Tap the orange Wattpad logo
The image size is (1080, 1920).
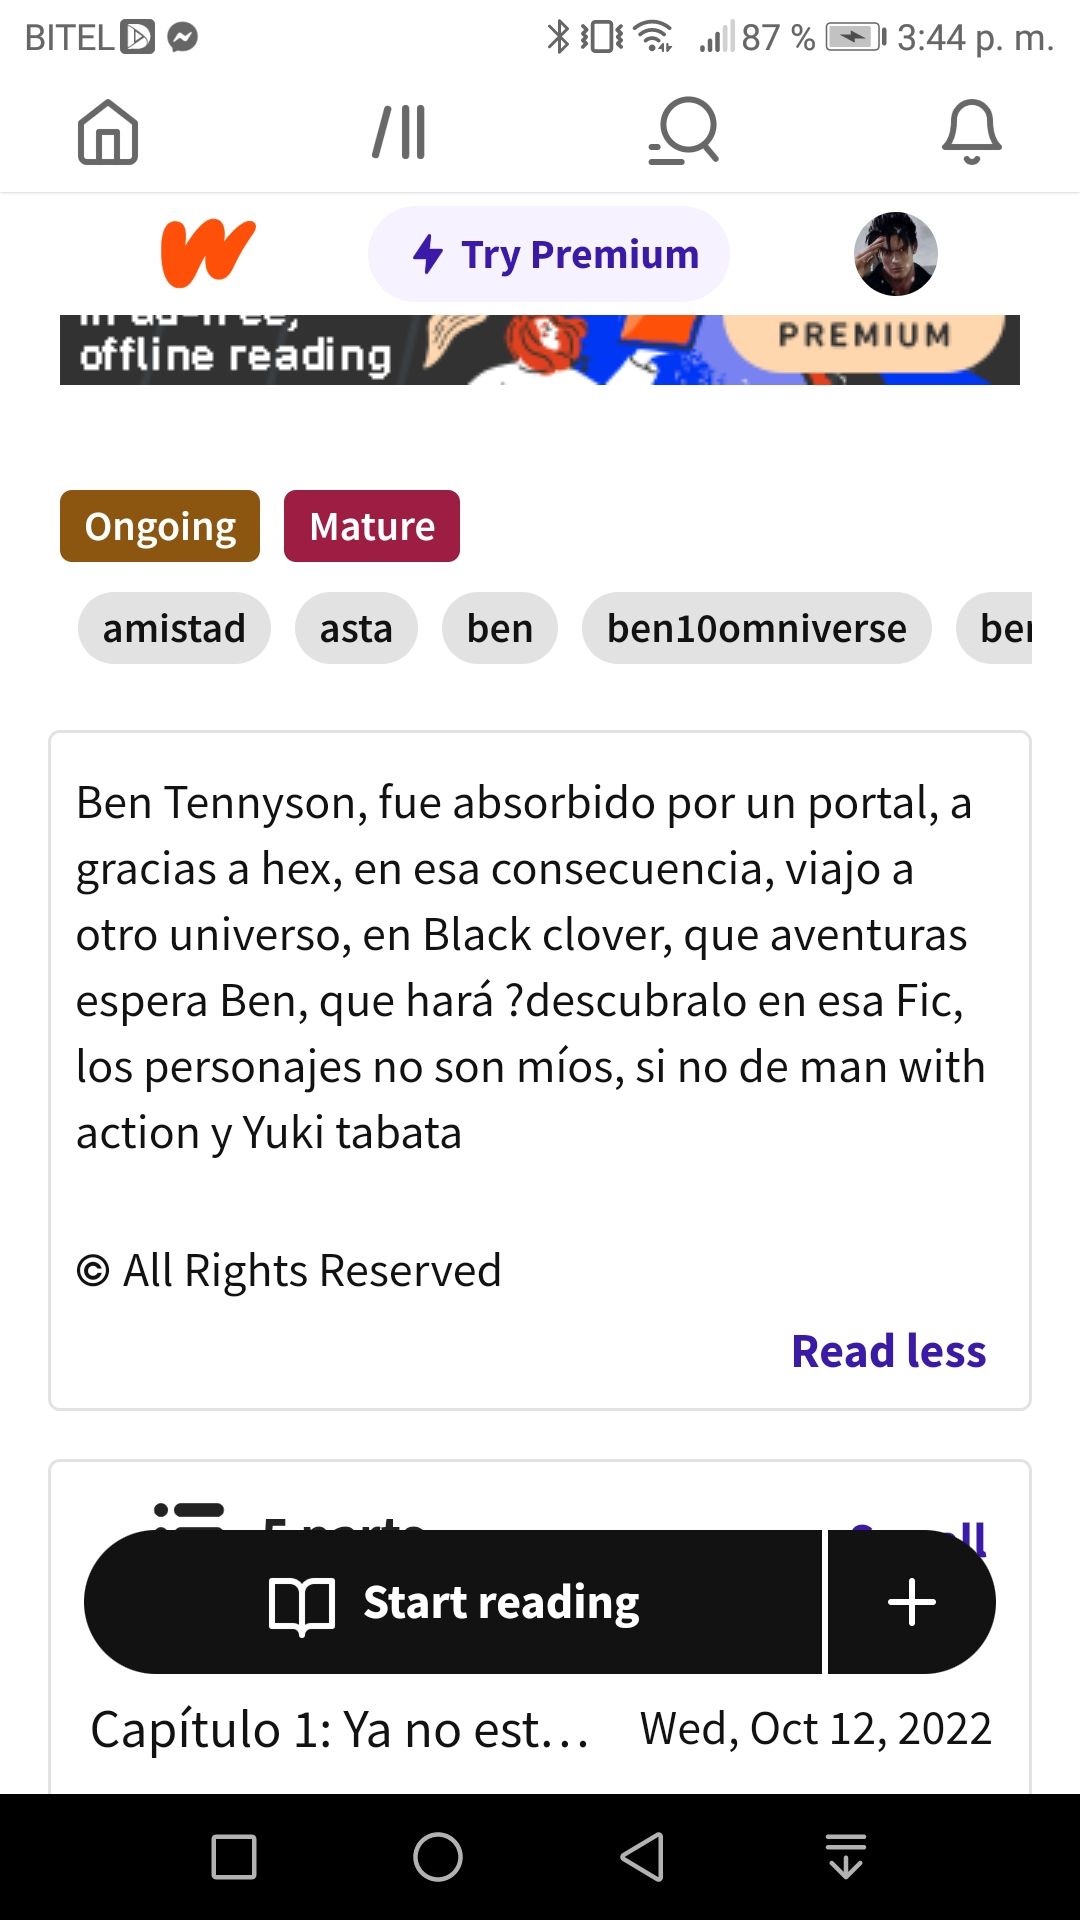(x=208, y=253)
